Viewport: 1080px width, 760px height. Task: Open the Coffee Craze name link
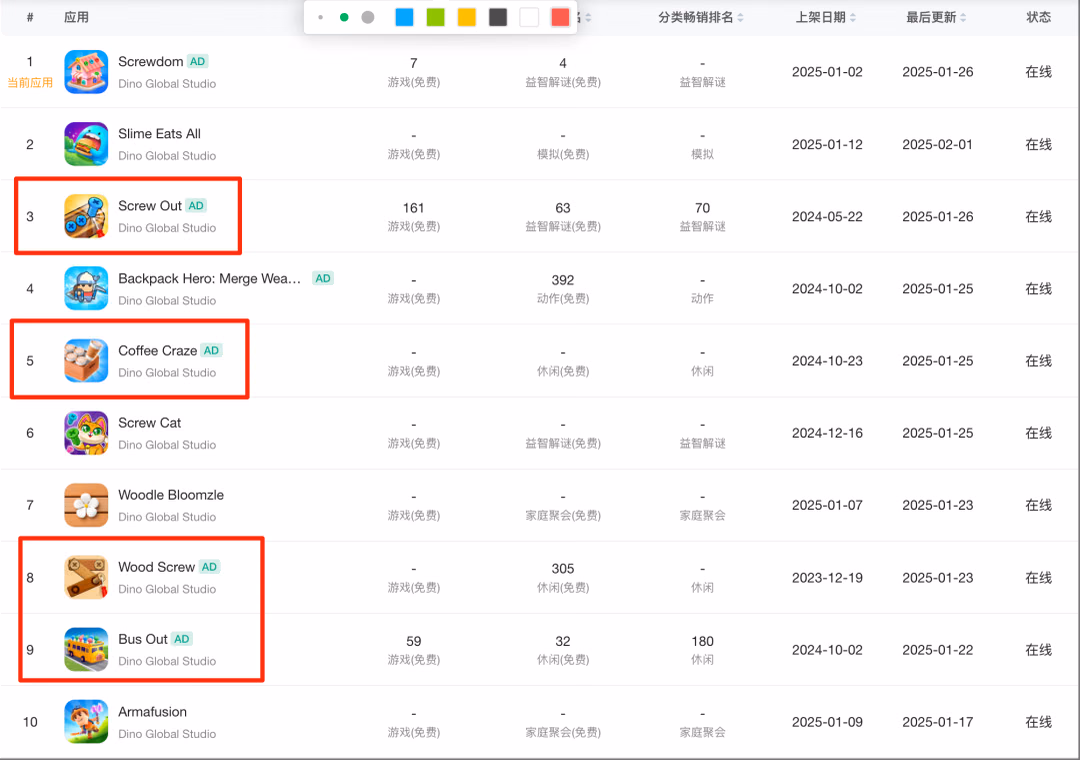(157, 350)
